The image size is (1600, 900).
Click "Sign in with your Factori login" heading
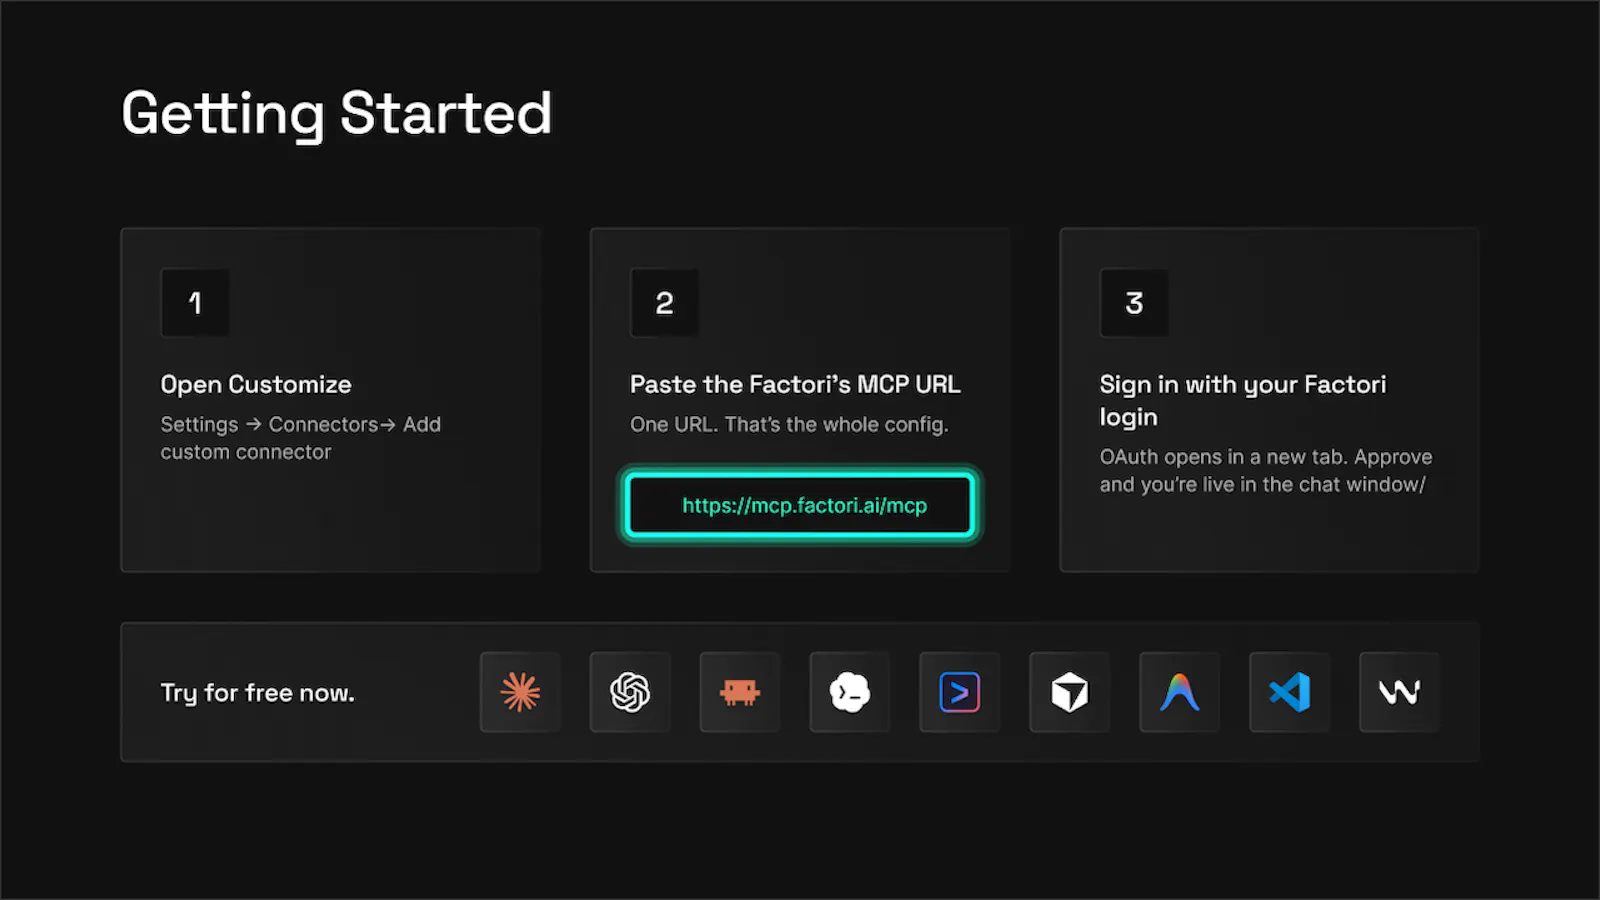(1243, 400)
